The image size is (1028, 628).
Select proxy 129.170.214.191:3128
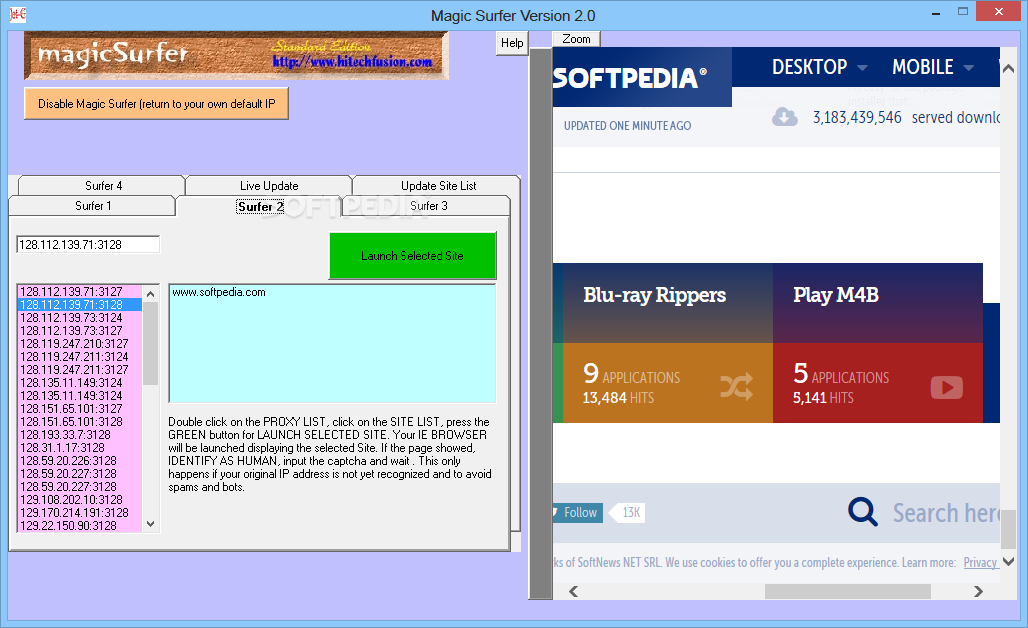pos(79,513)
